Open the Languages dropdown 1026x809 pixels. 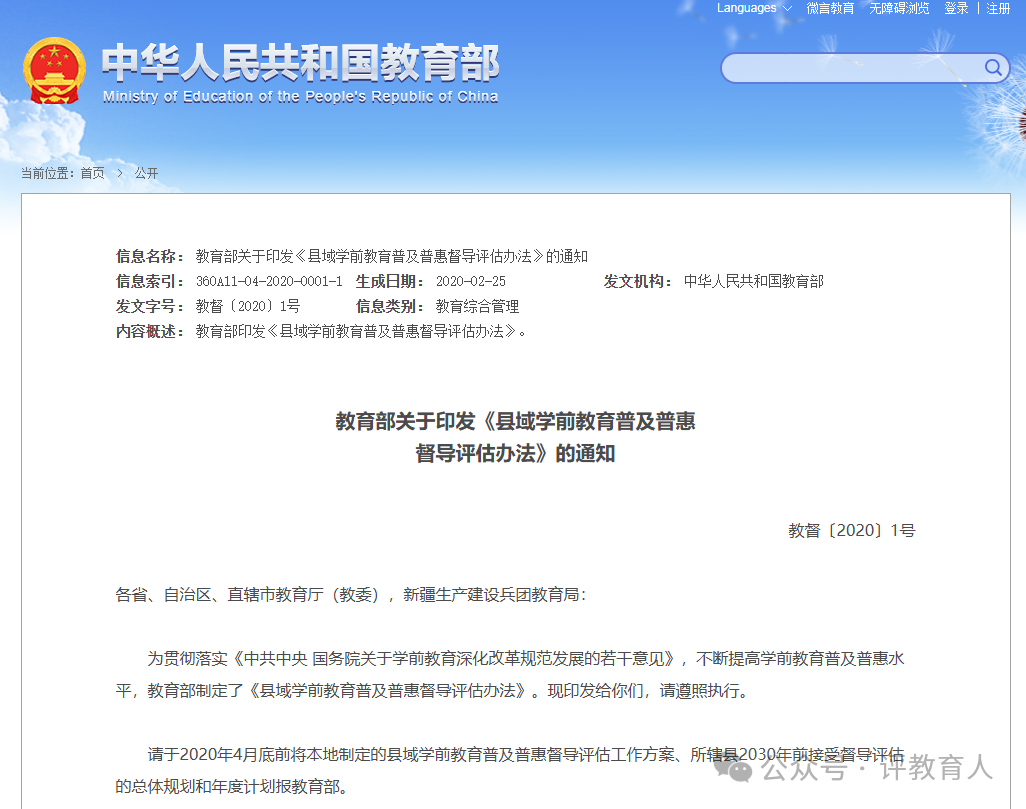(754, 9)
